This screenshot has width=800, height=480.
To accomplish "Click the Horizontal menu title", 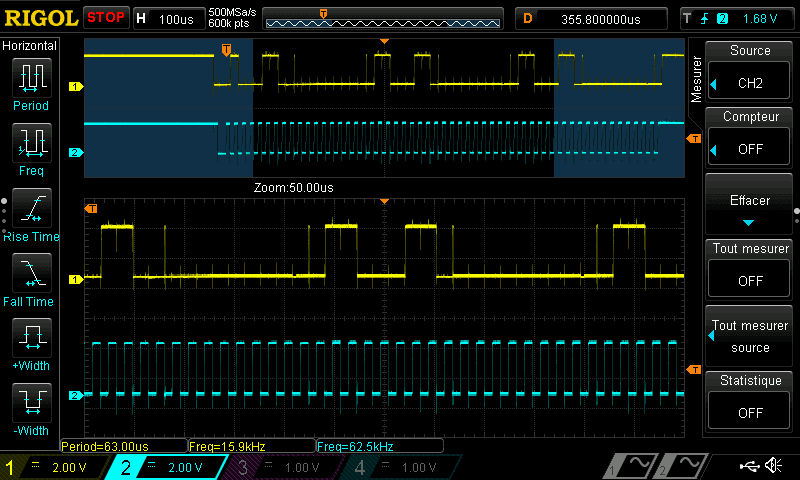I will (30, 46).
